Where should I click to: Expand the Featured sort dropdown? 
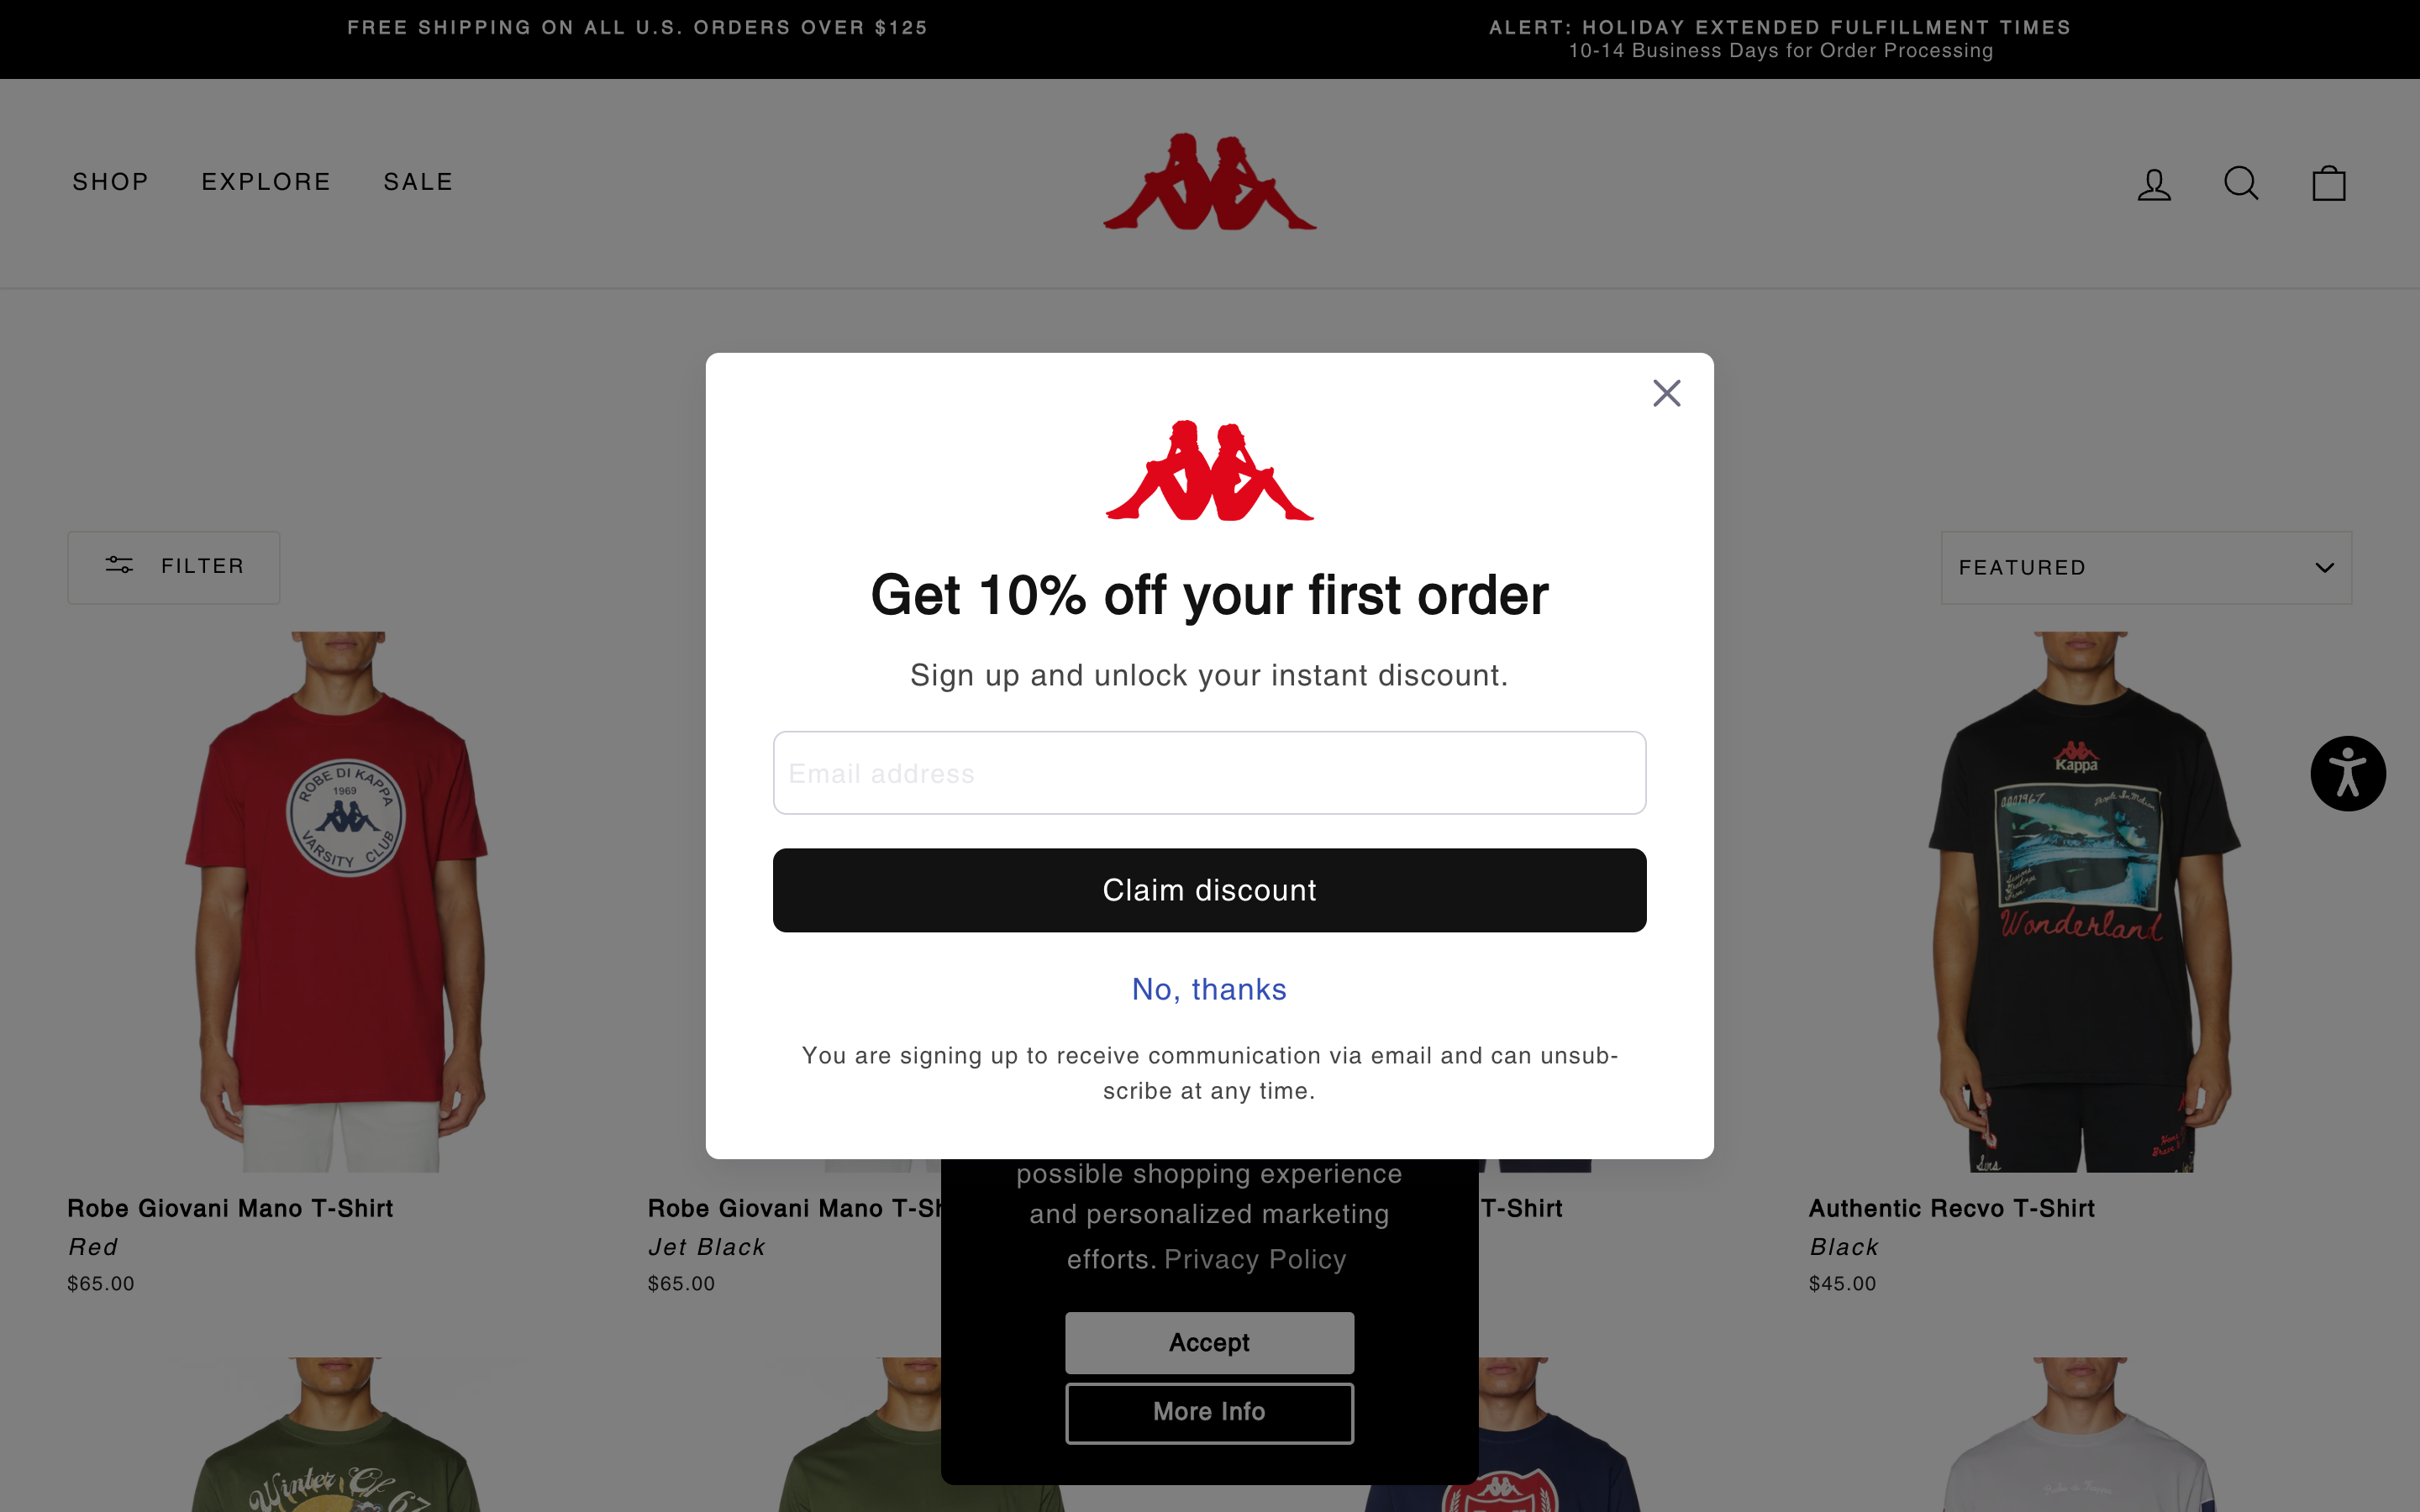tap(2146, 567)
